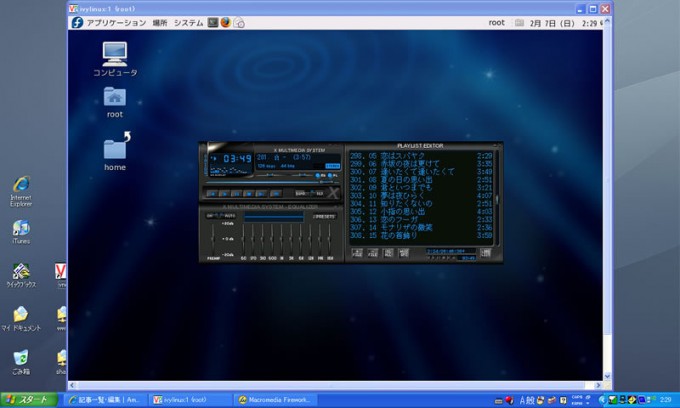Screen dimensions: 680x408
Task: Click the XMMS balance slider
Action: (302, 175)
